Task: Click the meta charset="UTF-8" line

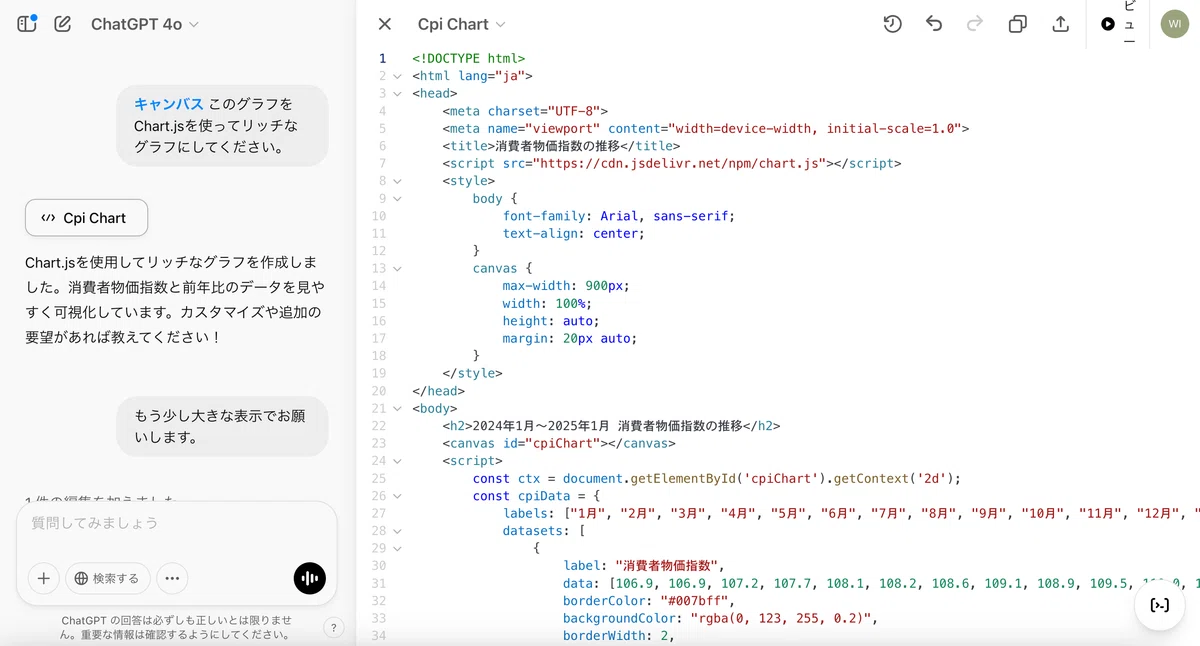Action: coord(525,111)
